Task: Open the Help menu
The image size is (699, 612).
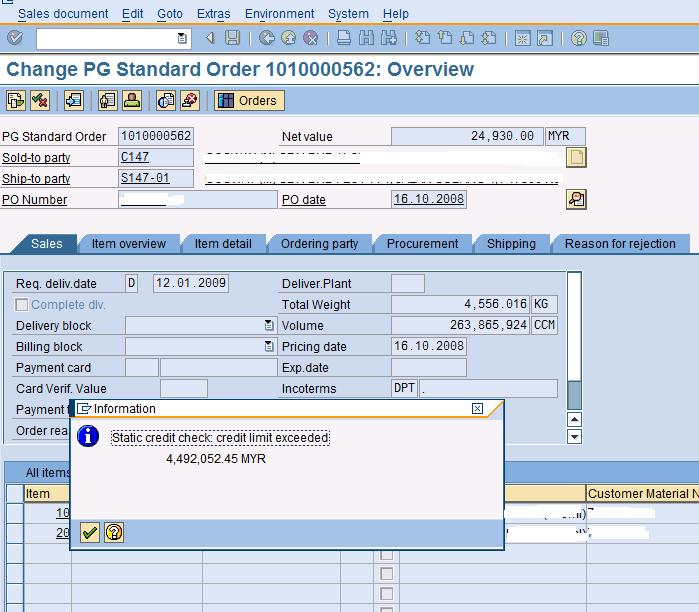Action: [x=395, y=14]
